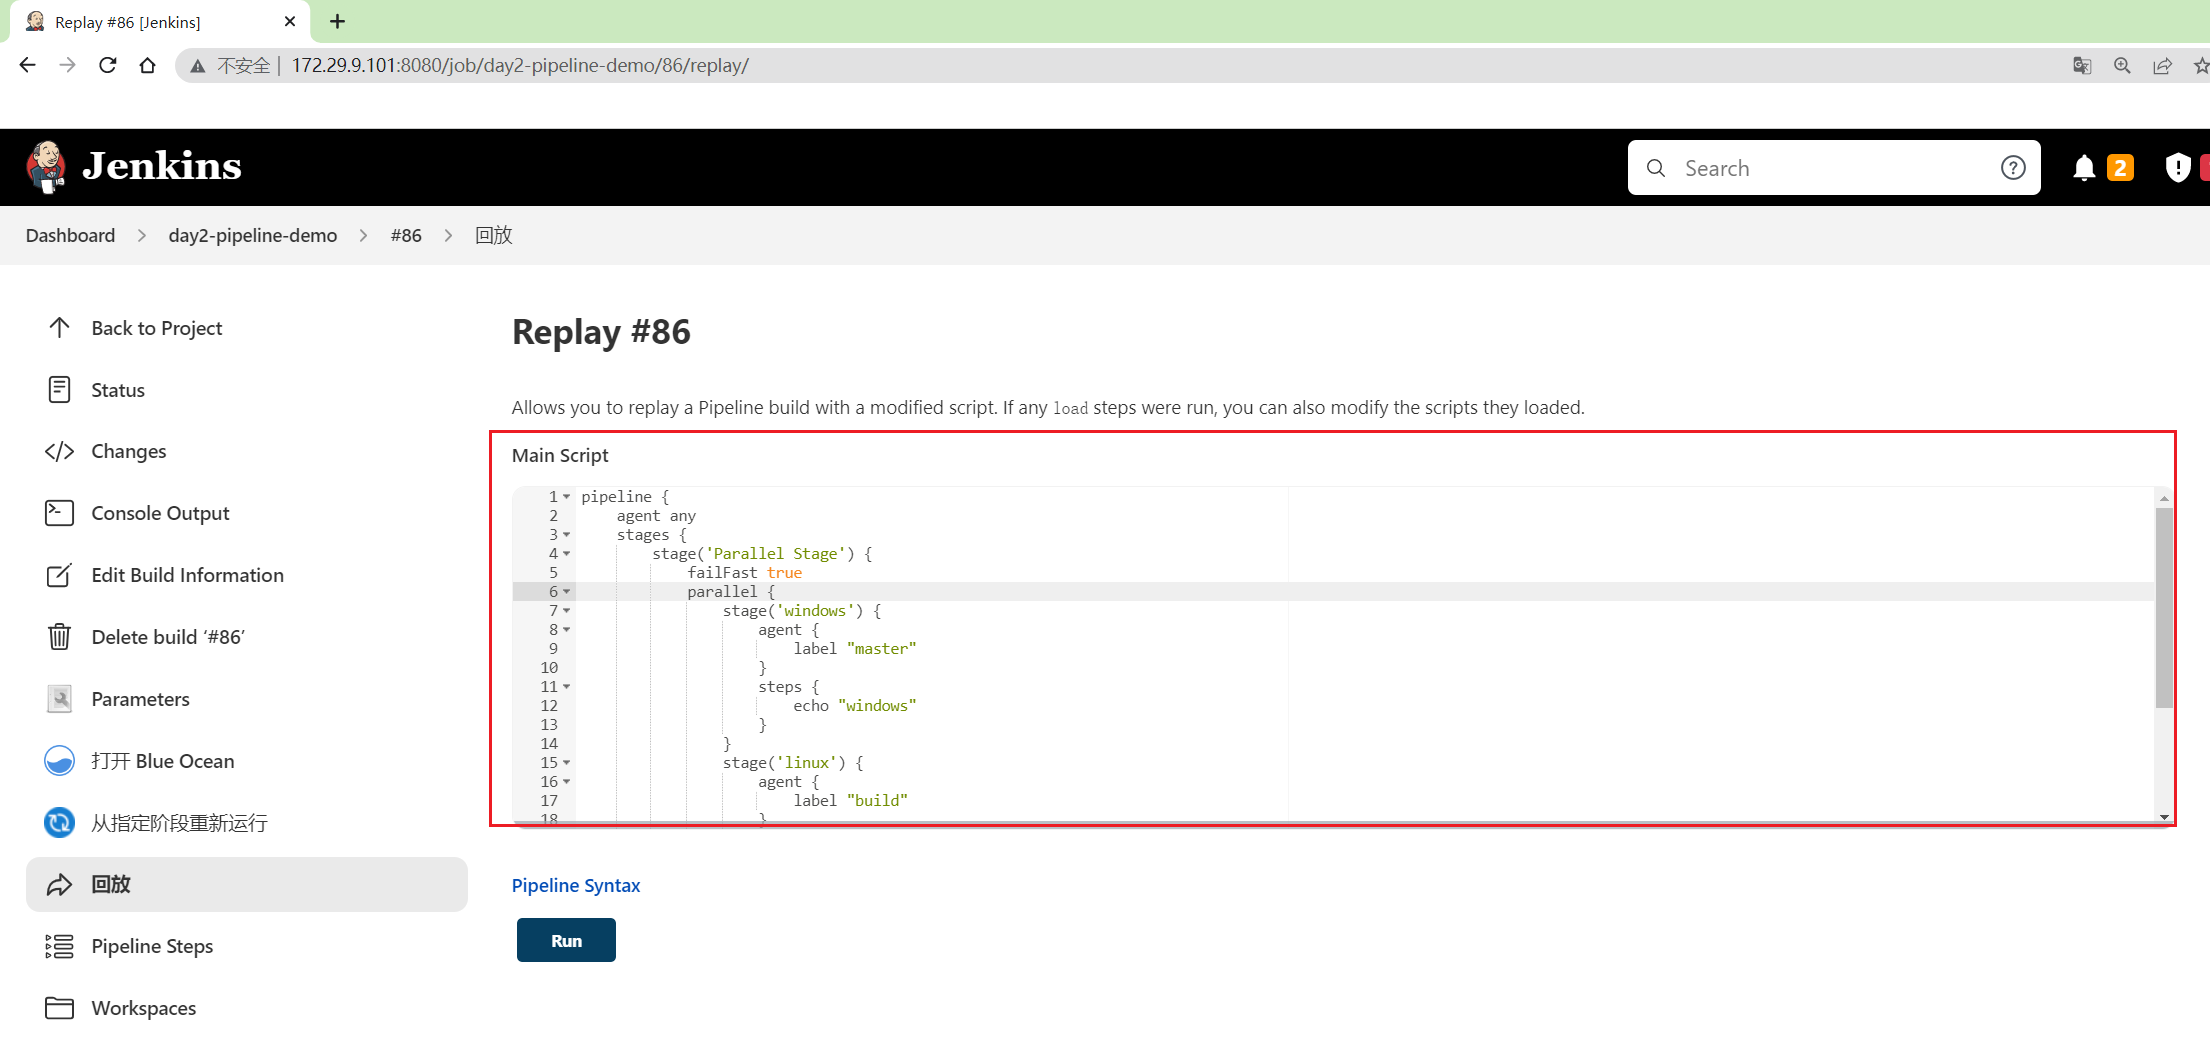
Task: Open Edit Build Information sidebar item
Action: pos(247,575)
